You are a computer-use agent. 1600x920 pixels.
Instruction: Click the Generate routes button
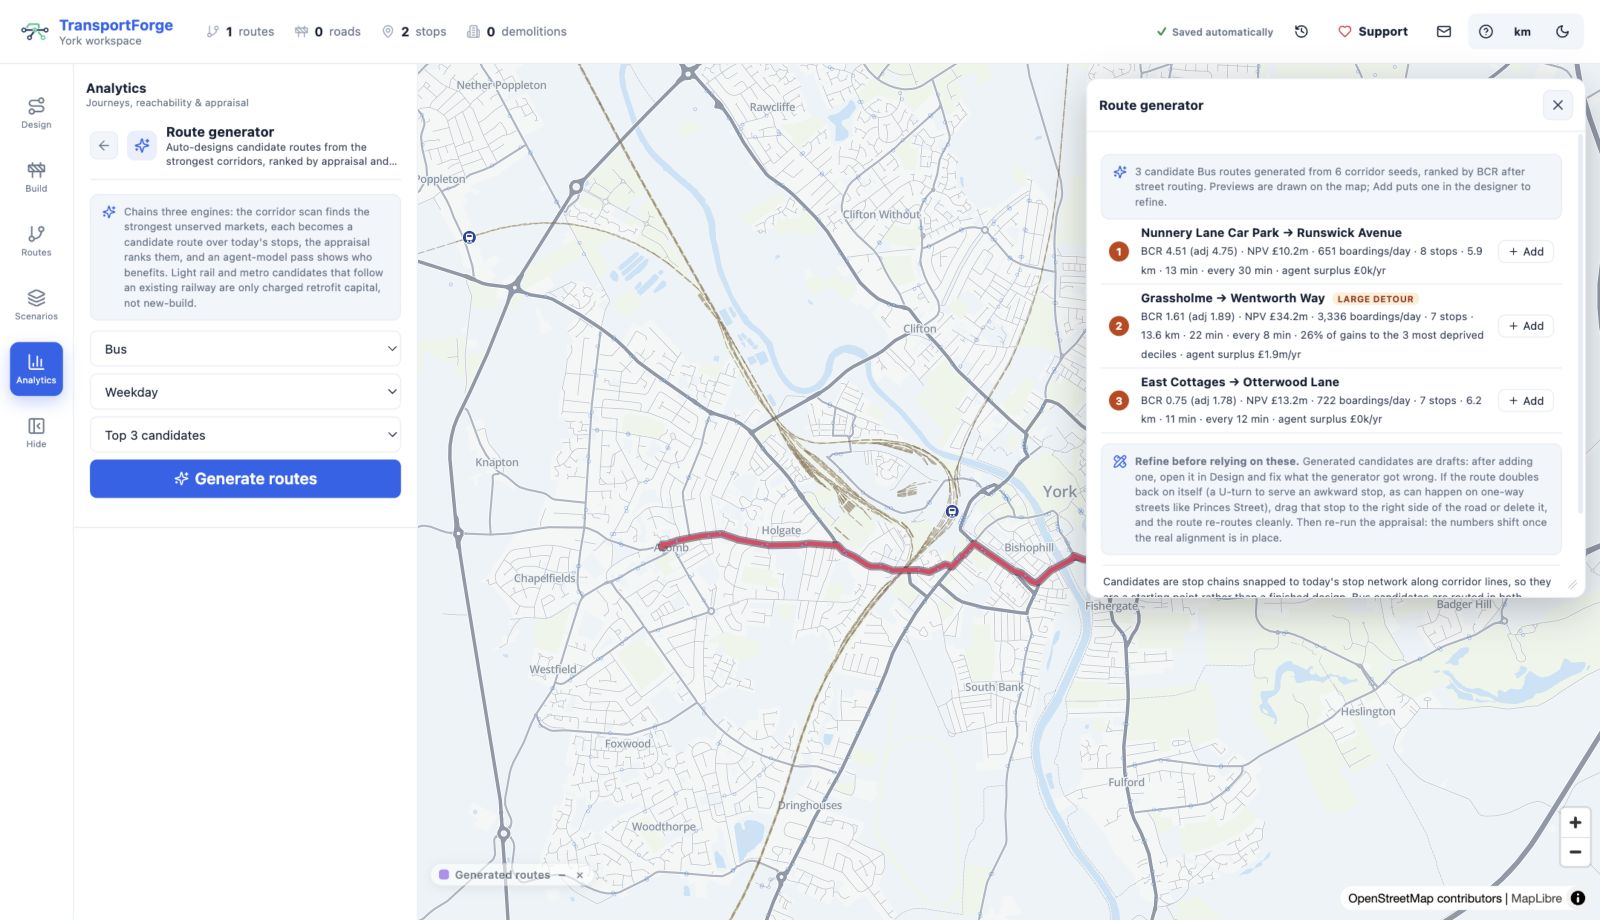click(x=245, y=479)
